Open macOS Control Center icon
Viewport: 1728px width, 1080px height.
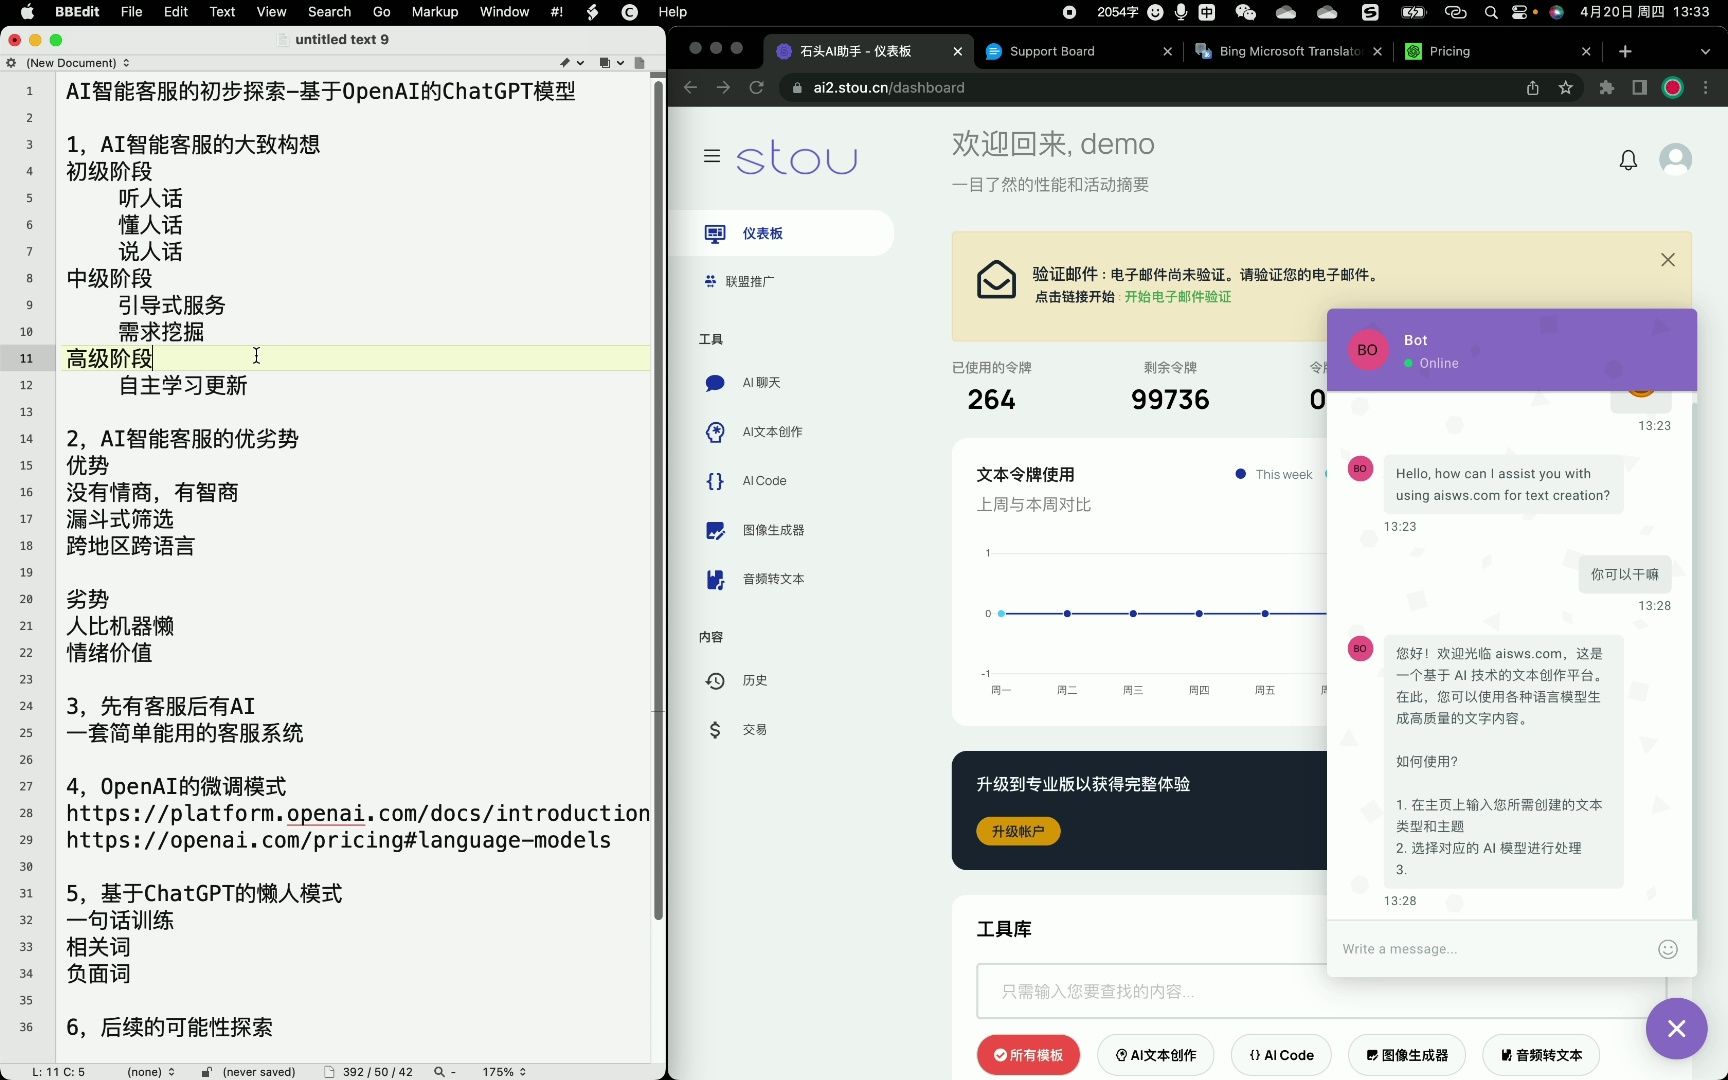tap(1521, 12)
